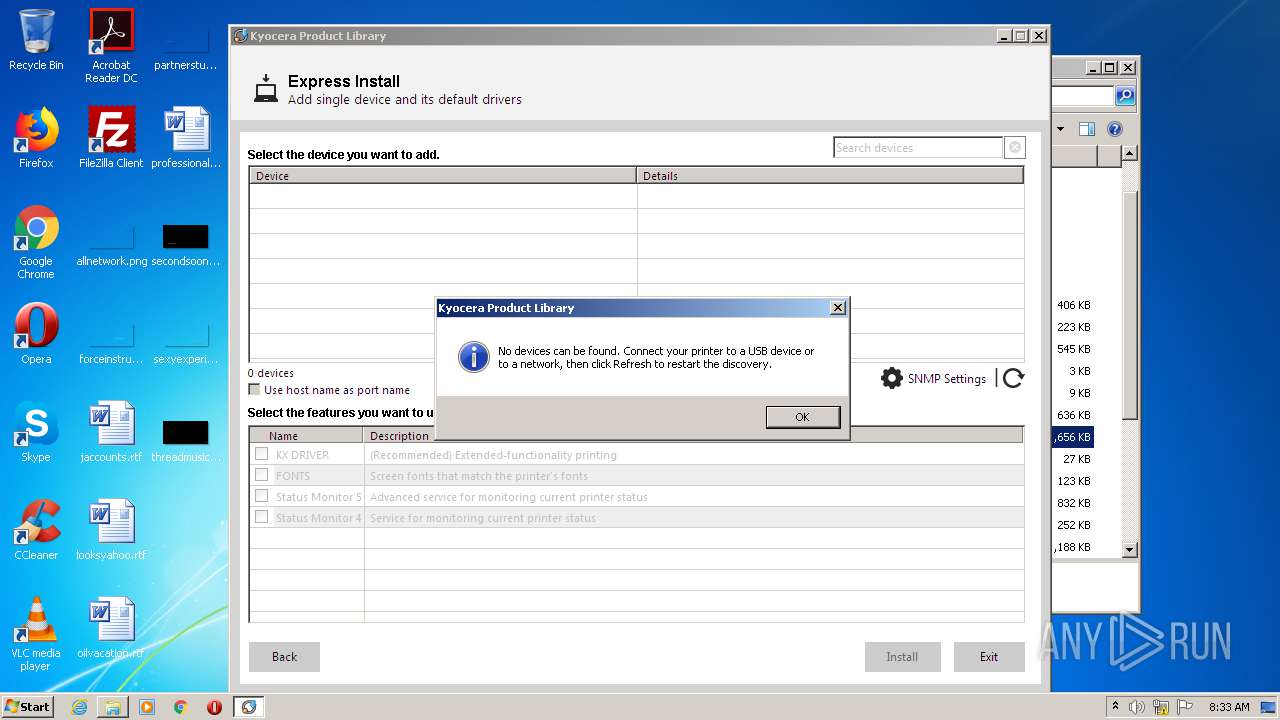Open Google Chrome desktop shortcut

click(x=36, y=242)
